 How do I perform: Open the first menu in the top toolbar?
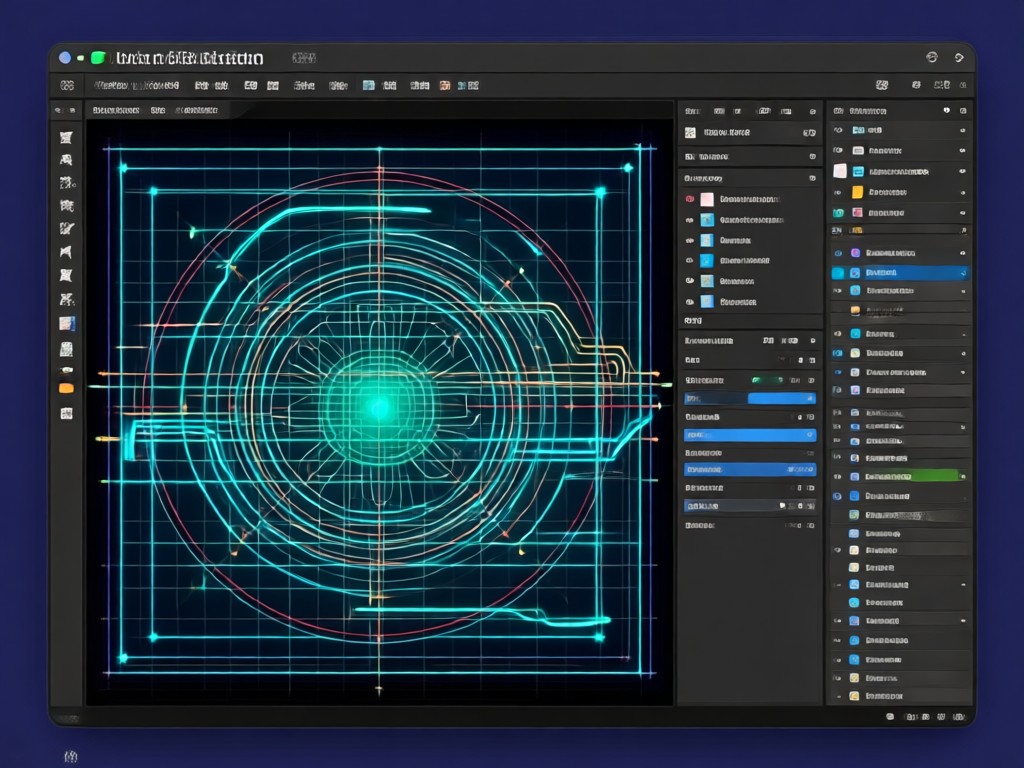click(136, 86)
